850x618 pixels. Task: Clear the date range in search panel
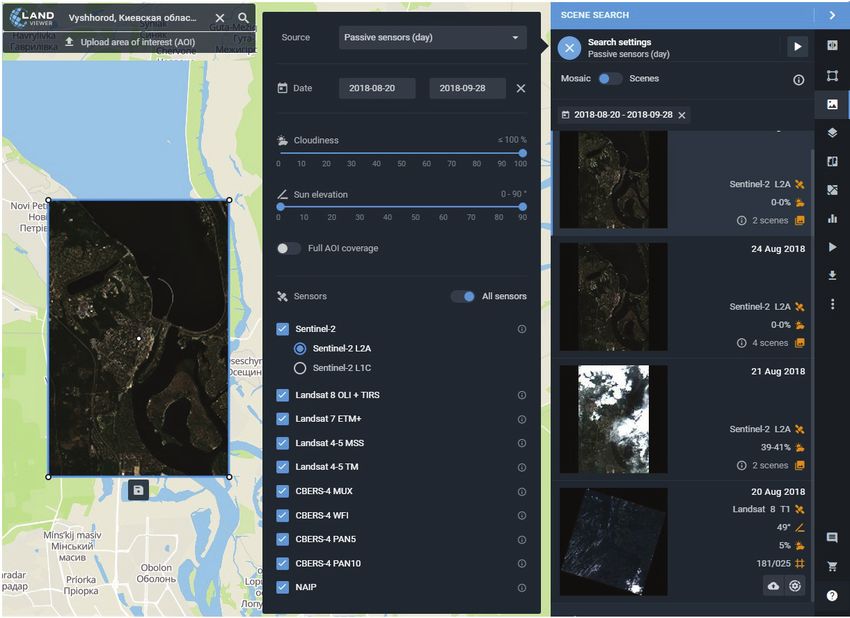520,88
